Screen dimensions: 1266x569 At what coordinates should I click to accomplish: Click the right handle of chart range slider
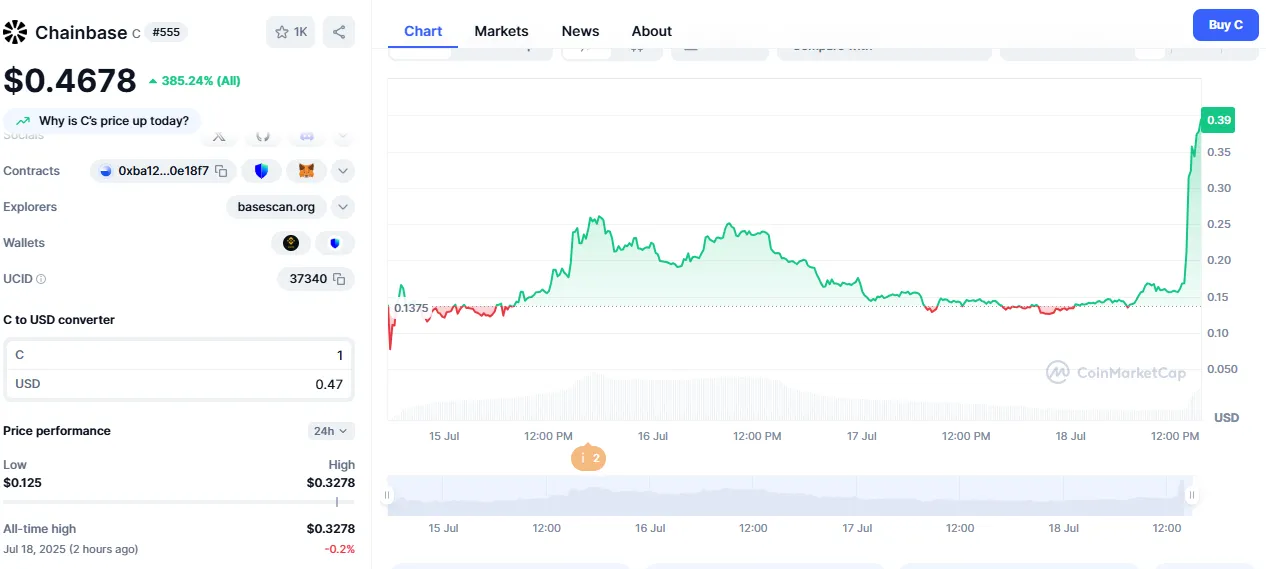(x=1191, y=496)
